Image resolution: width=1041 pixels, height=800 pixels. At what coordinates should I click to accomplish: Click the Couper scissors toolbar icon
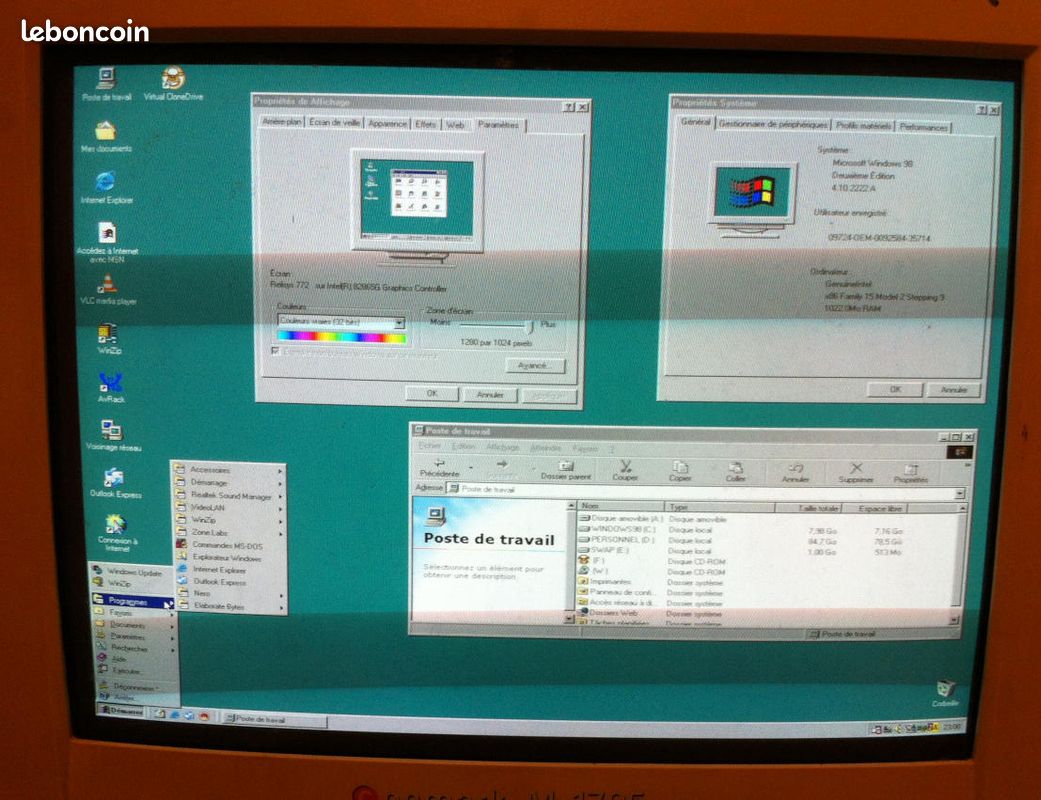coord(625,470)
